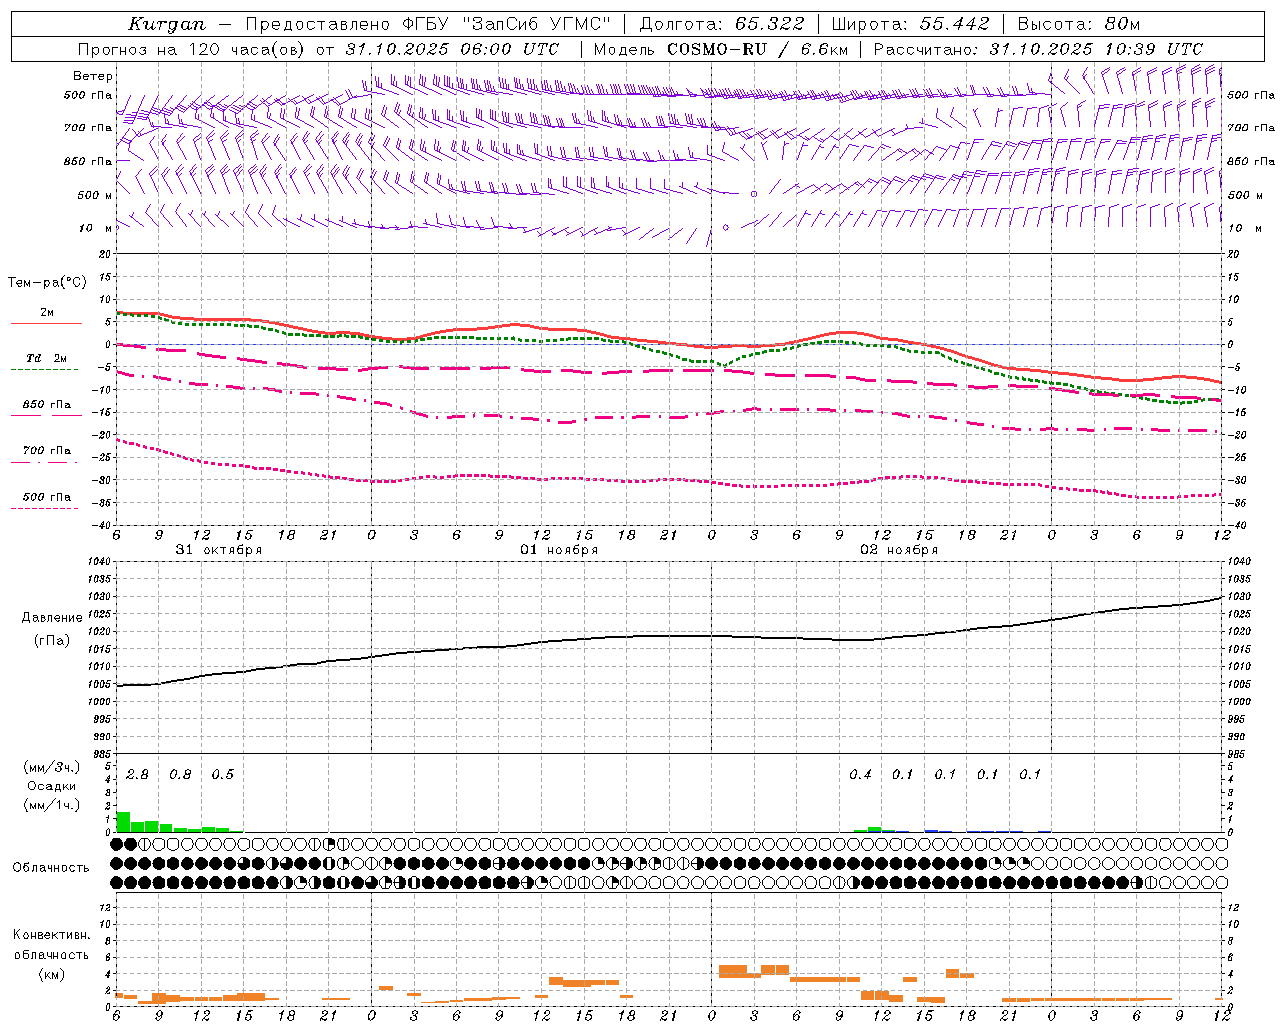Select the "(мм/1ч.)" precipitation unit label
The height and width of the screenshot is (1024, 1280).
pos(52,805)
